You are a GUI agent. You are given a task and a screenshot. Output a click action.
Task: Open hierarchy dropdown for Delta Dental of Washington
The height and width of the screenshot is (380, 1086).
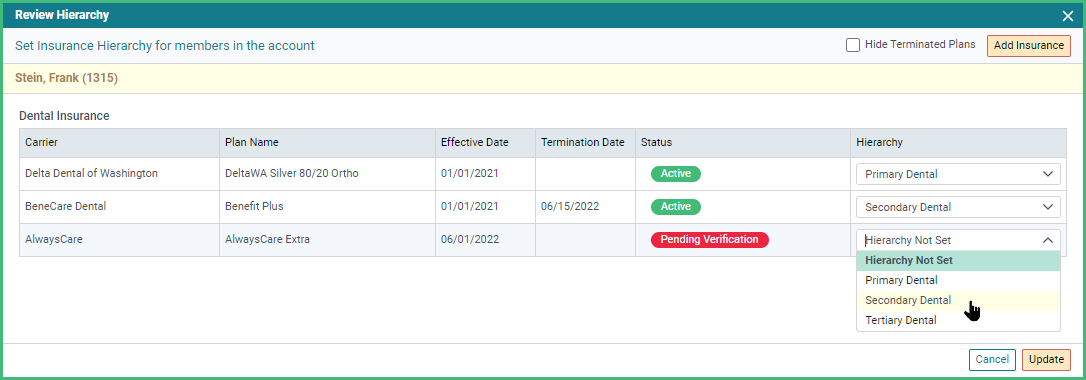tap(958, 174)
